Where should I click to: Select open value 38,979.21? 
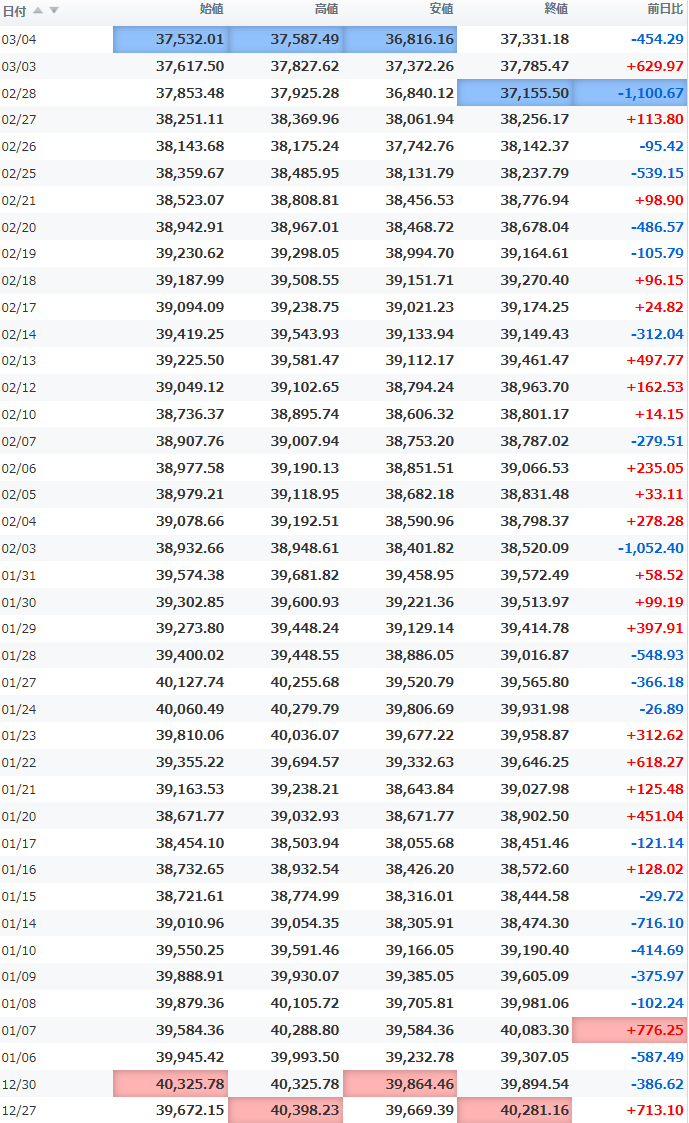point(190,494)
